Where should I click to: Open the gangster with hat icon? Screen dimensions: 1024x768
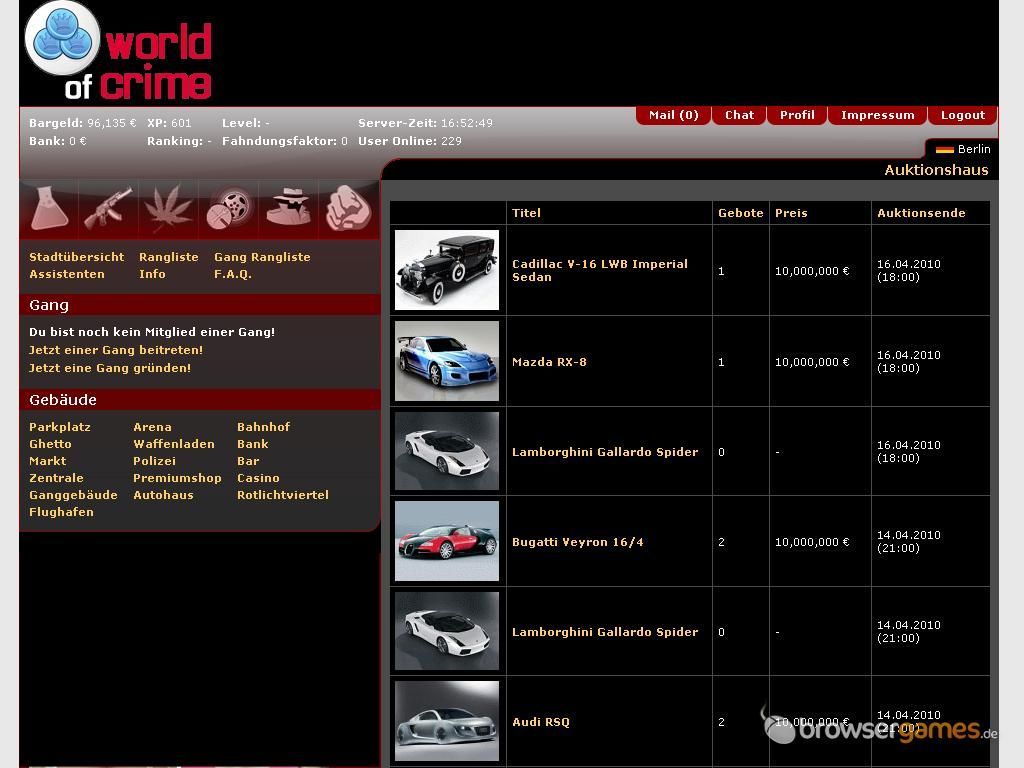click(x=289, y=207)
